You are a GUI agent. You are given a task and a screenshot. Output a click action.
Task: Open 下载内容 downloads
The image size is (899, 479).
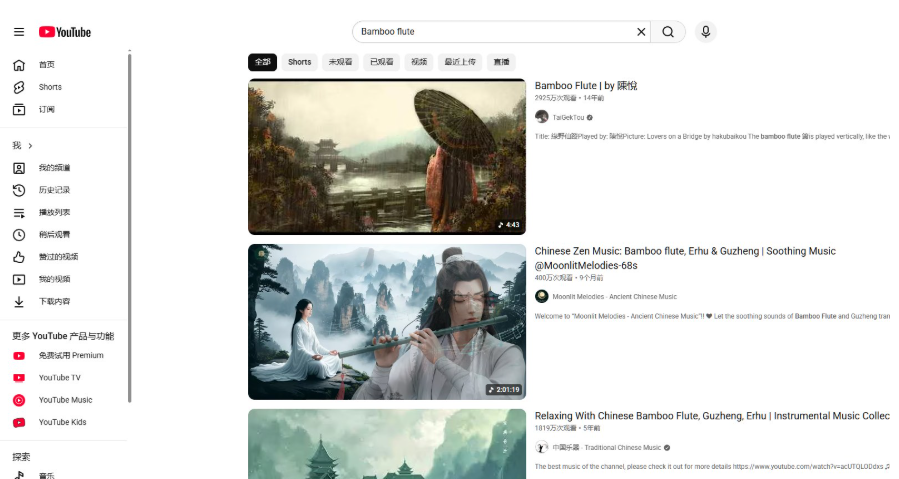tap(63, 302)
